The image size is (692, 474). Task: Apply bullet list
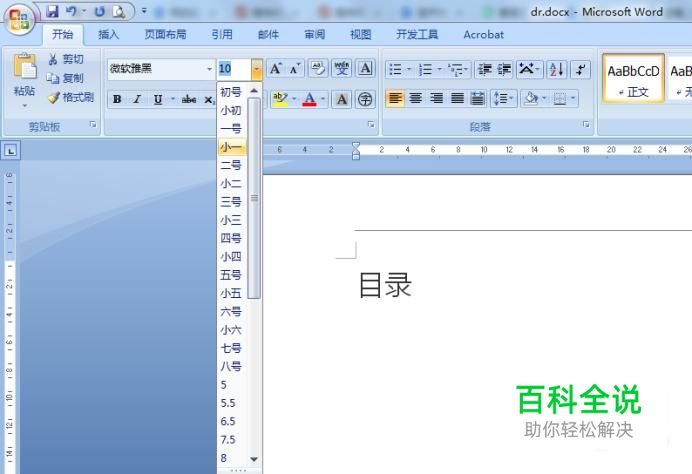point(395,69)
